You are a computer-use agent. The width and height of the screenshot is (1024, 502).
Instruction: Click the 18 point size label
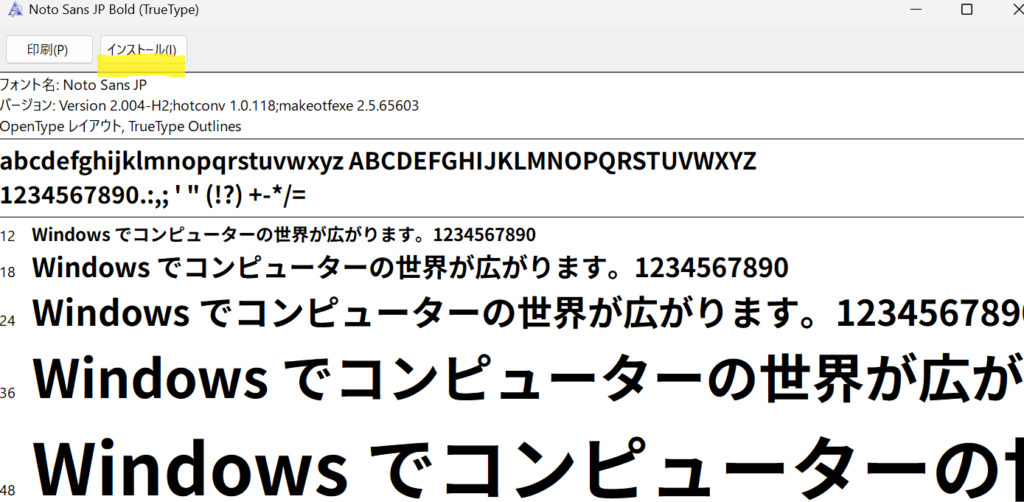pos(8,272)
